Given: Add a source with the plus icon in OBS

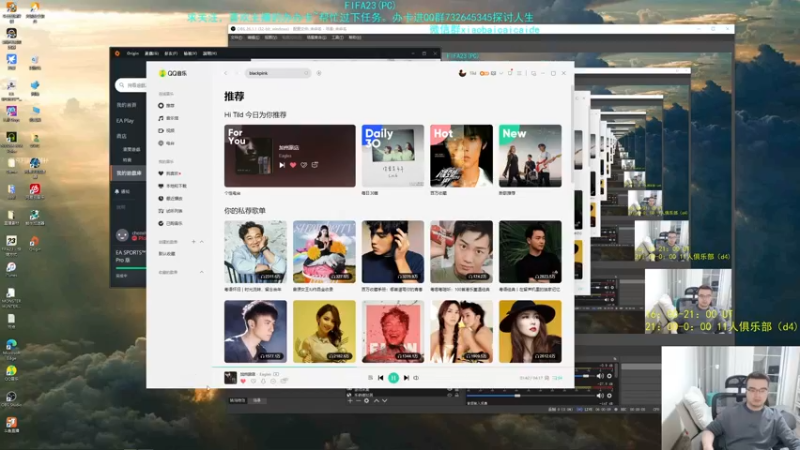Looking at the screenshot, I should [x=350, y=401].
